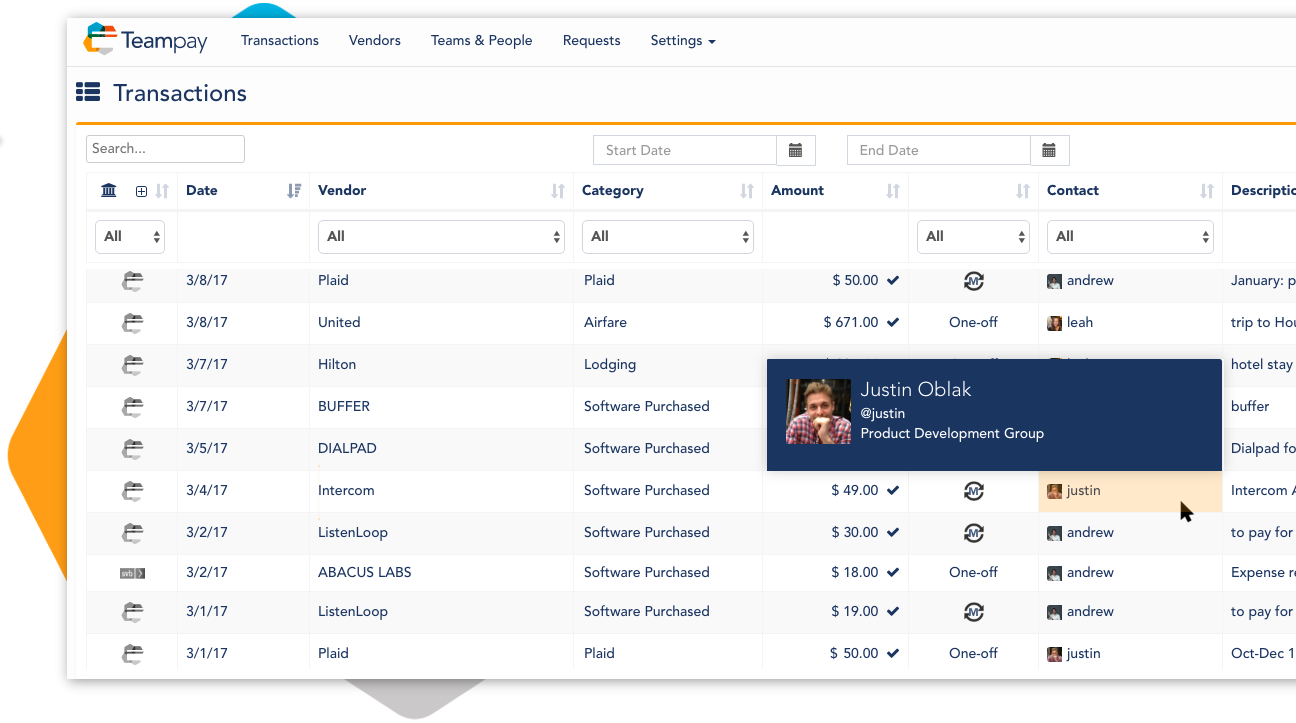Screen dimensions: 1296x723
Task: Click the bank account column icon
Action: tap(109, 190)
